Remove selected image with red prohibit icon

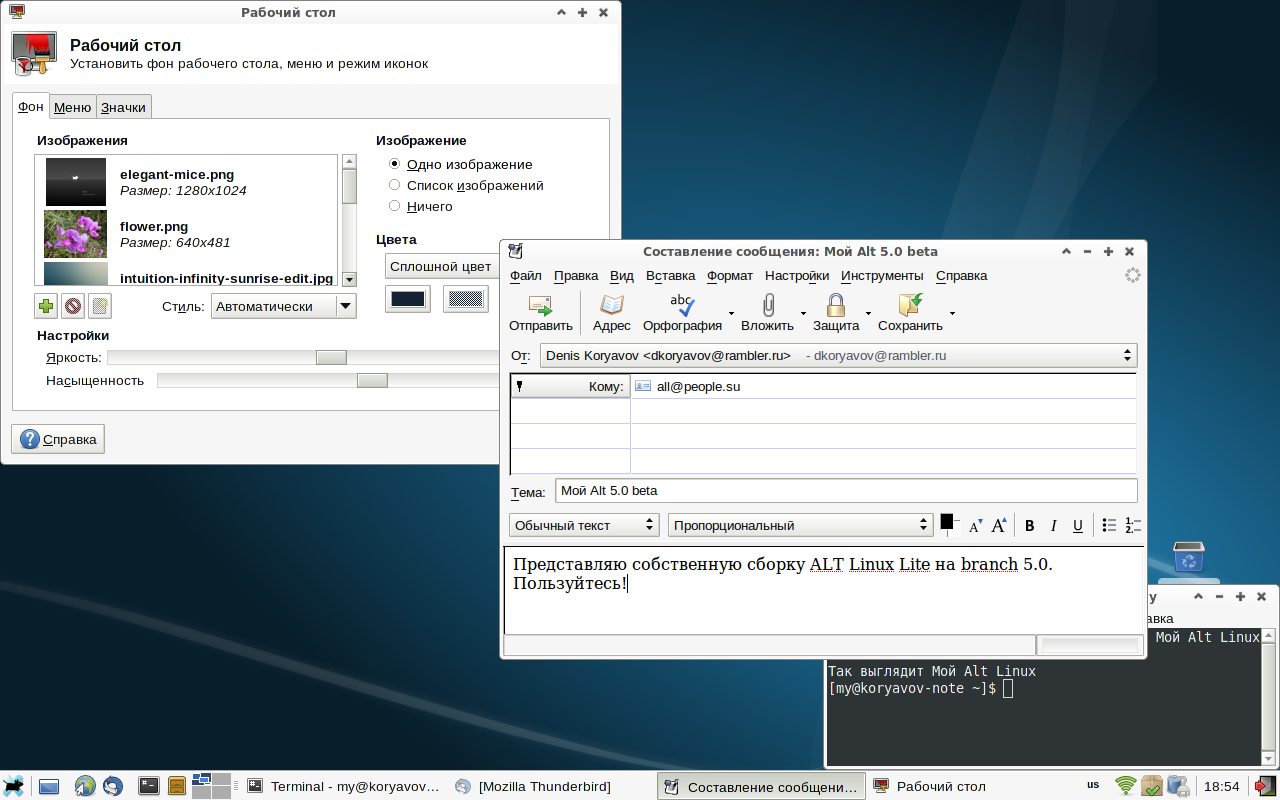pos(73,306)
